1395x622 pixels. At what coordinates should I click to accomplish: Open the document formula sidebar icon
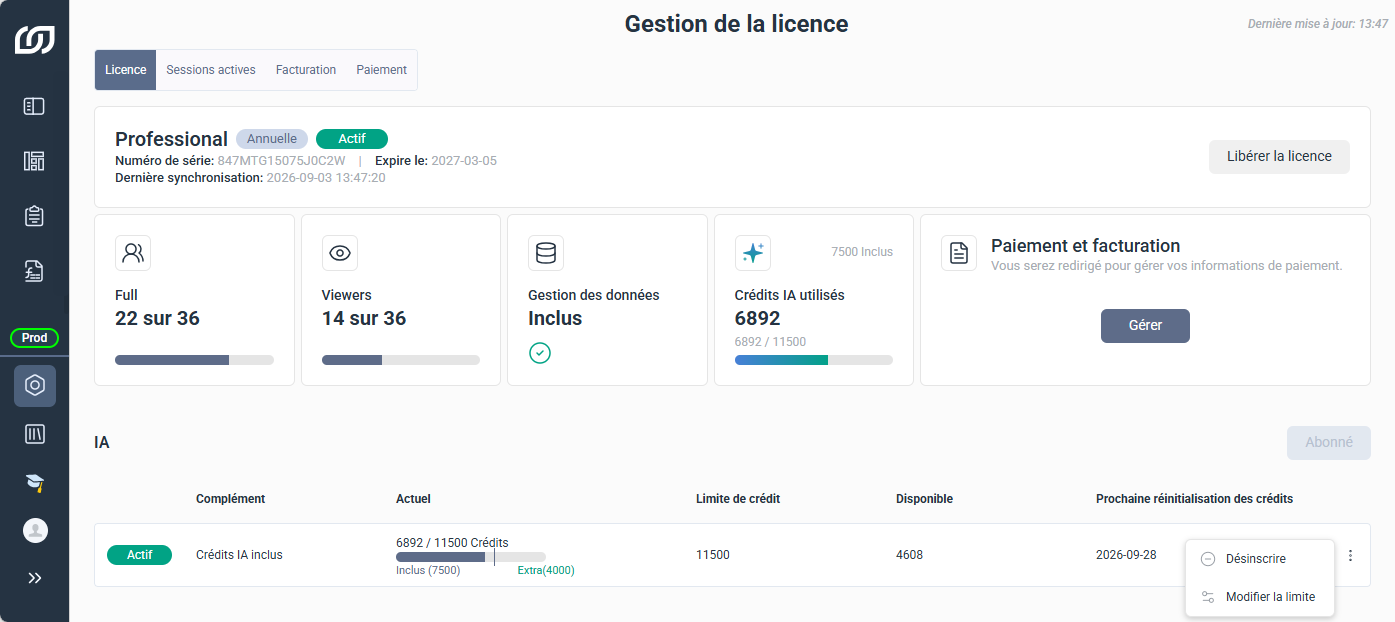(34, 271)
